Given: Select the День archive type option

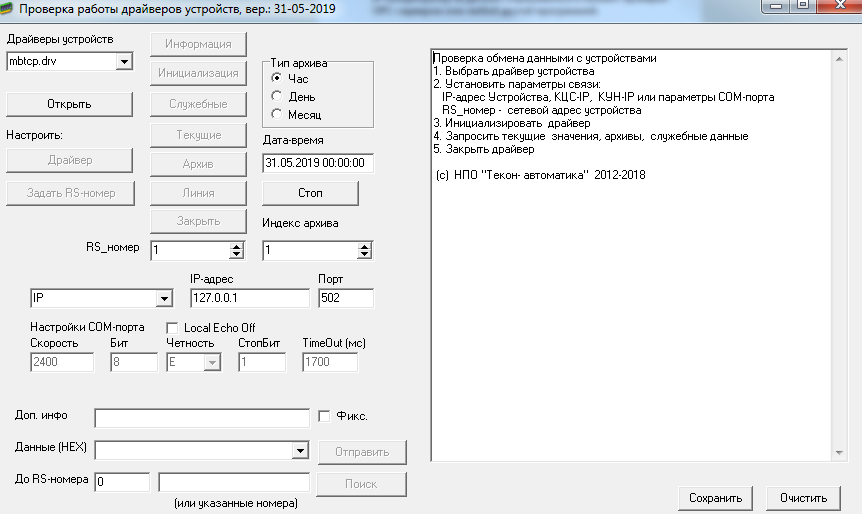Looking at the screenshot, I should tap(277, 97).
